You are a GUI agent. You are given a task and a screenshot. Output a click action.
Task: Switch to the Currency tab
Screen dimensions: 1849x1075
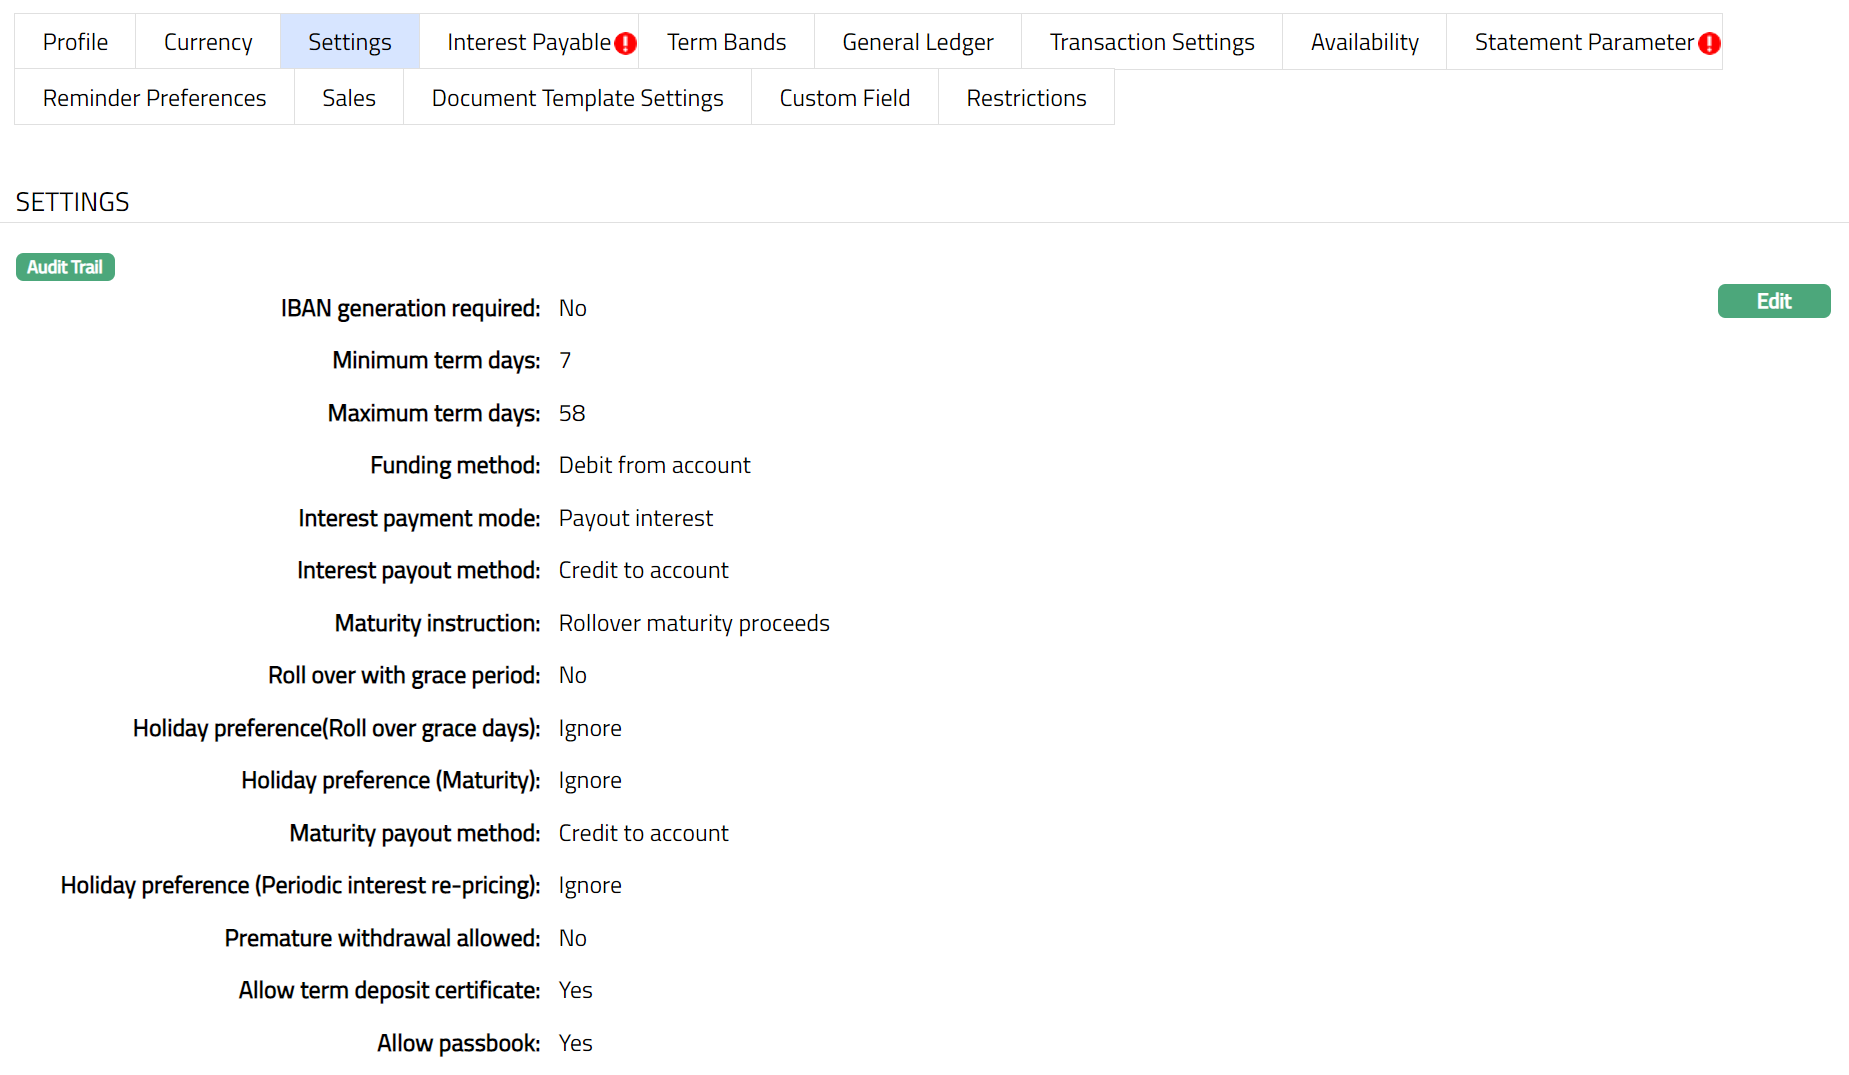(x=208, y=42)
